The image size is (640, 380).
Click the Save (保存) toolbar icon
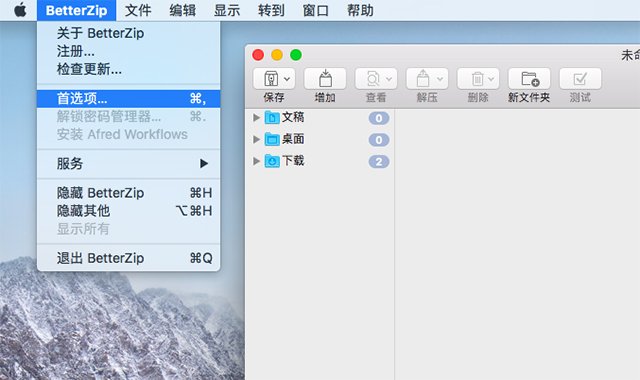coord(271,79)
